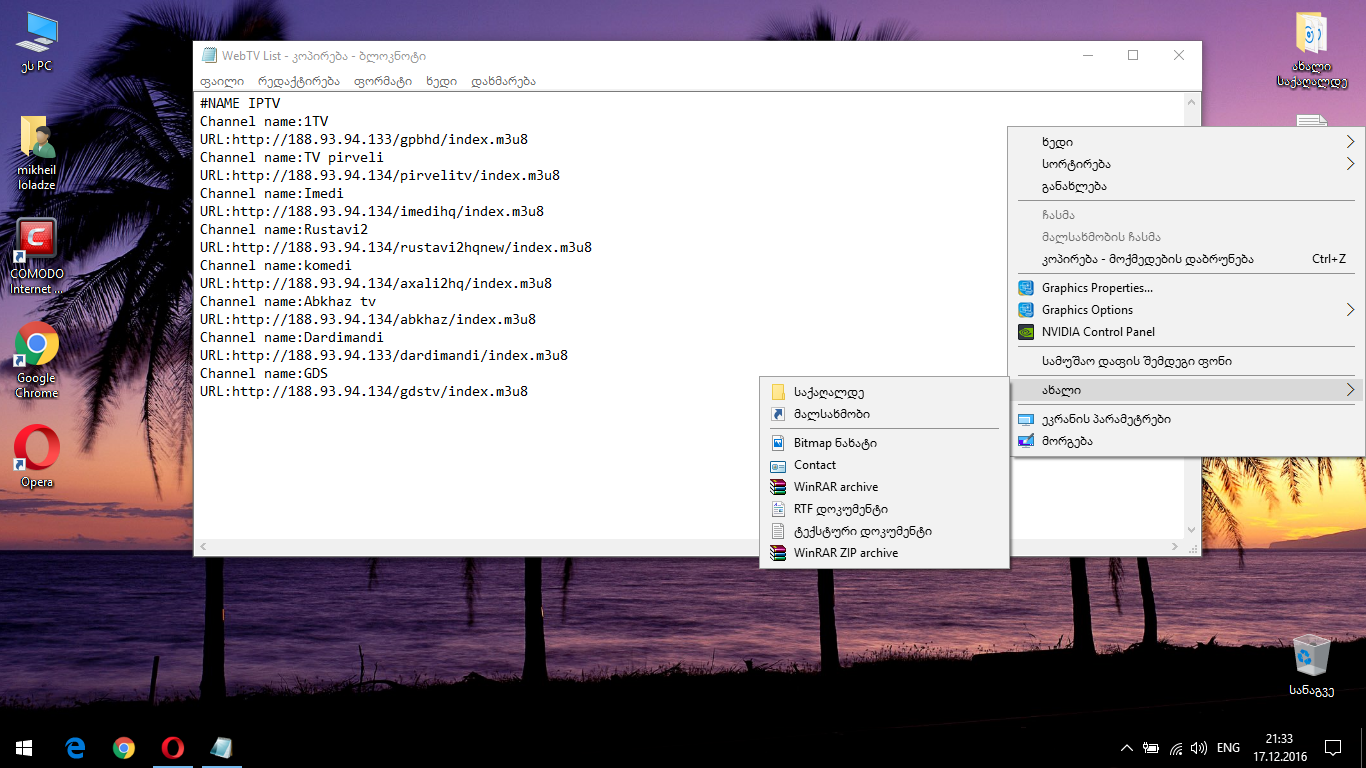Open the რედაქტირება menu in Notepad
Viewport: 1366px width, 768px height.
tap(298, 81)
